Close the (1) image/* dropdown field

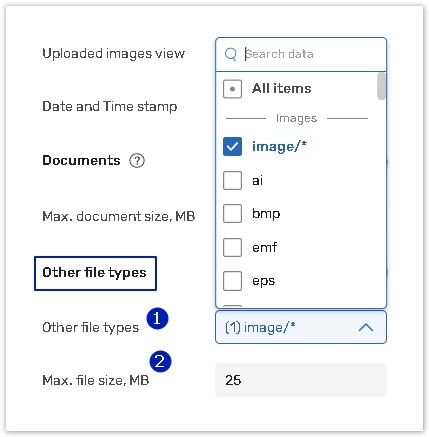click(x=301, y=327)
